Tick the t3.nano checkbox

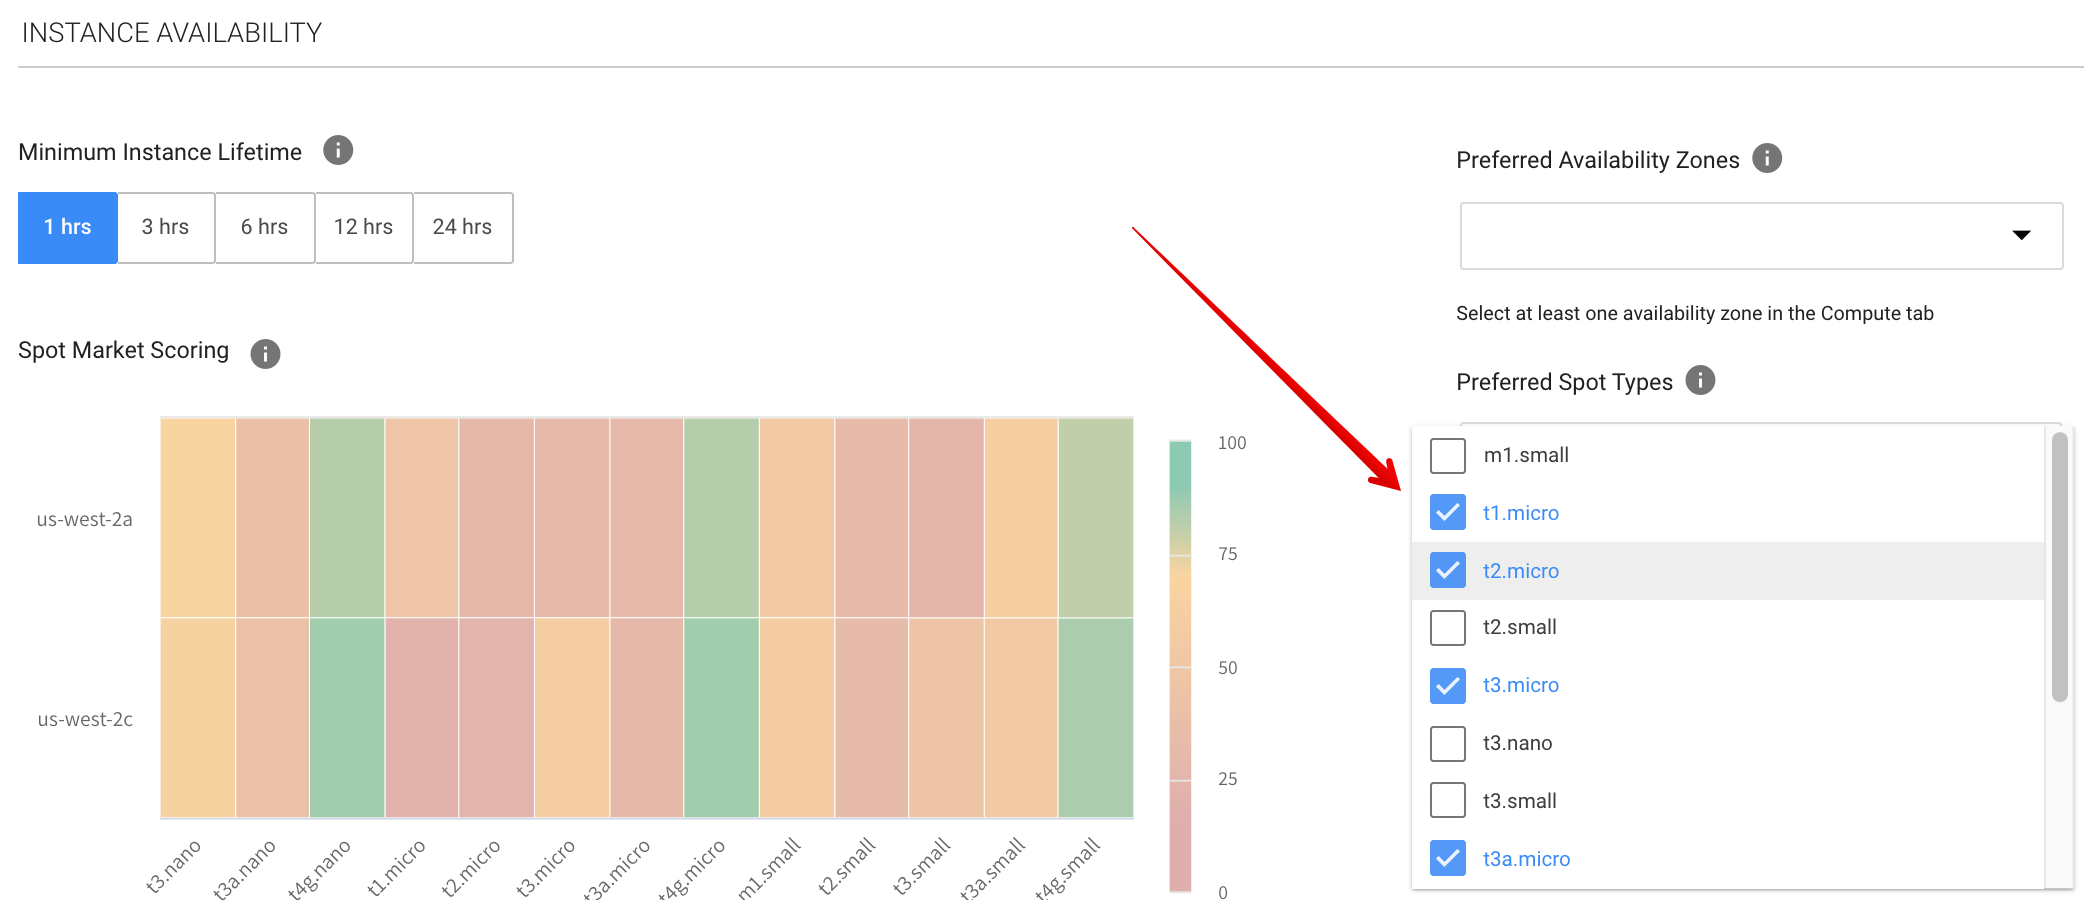(x=1447, y=743)
